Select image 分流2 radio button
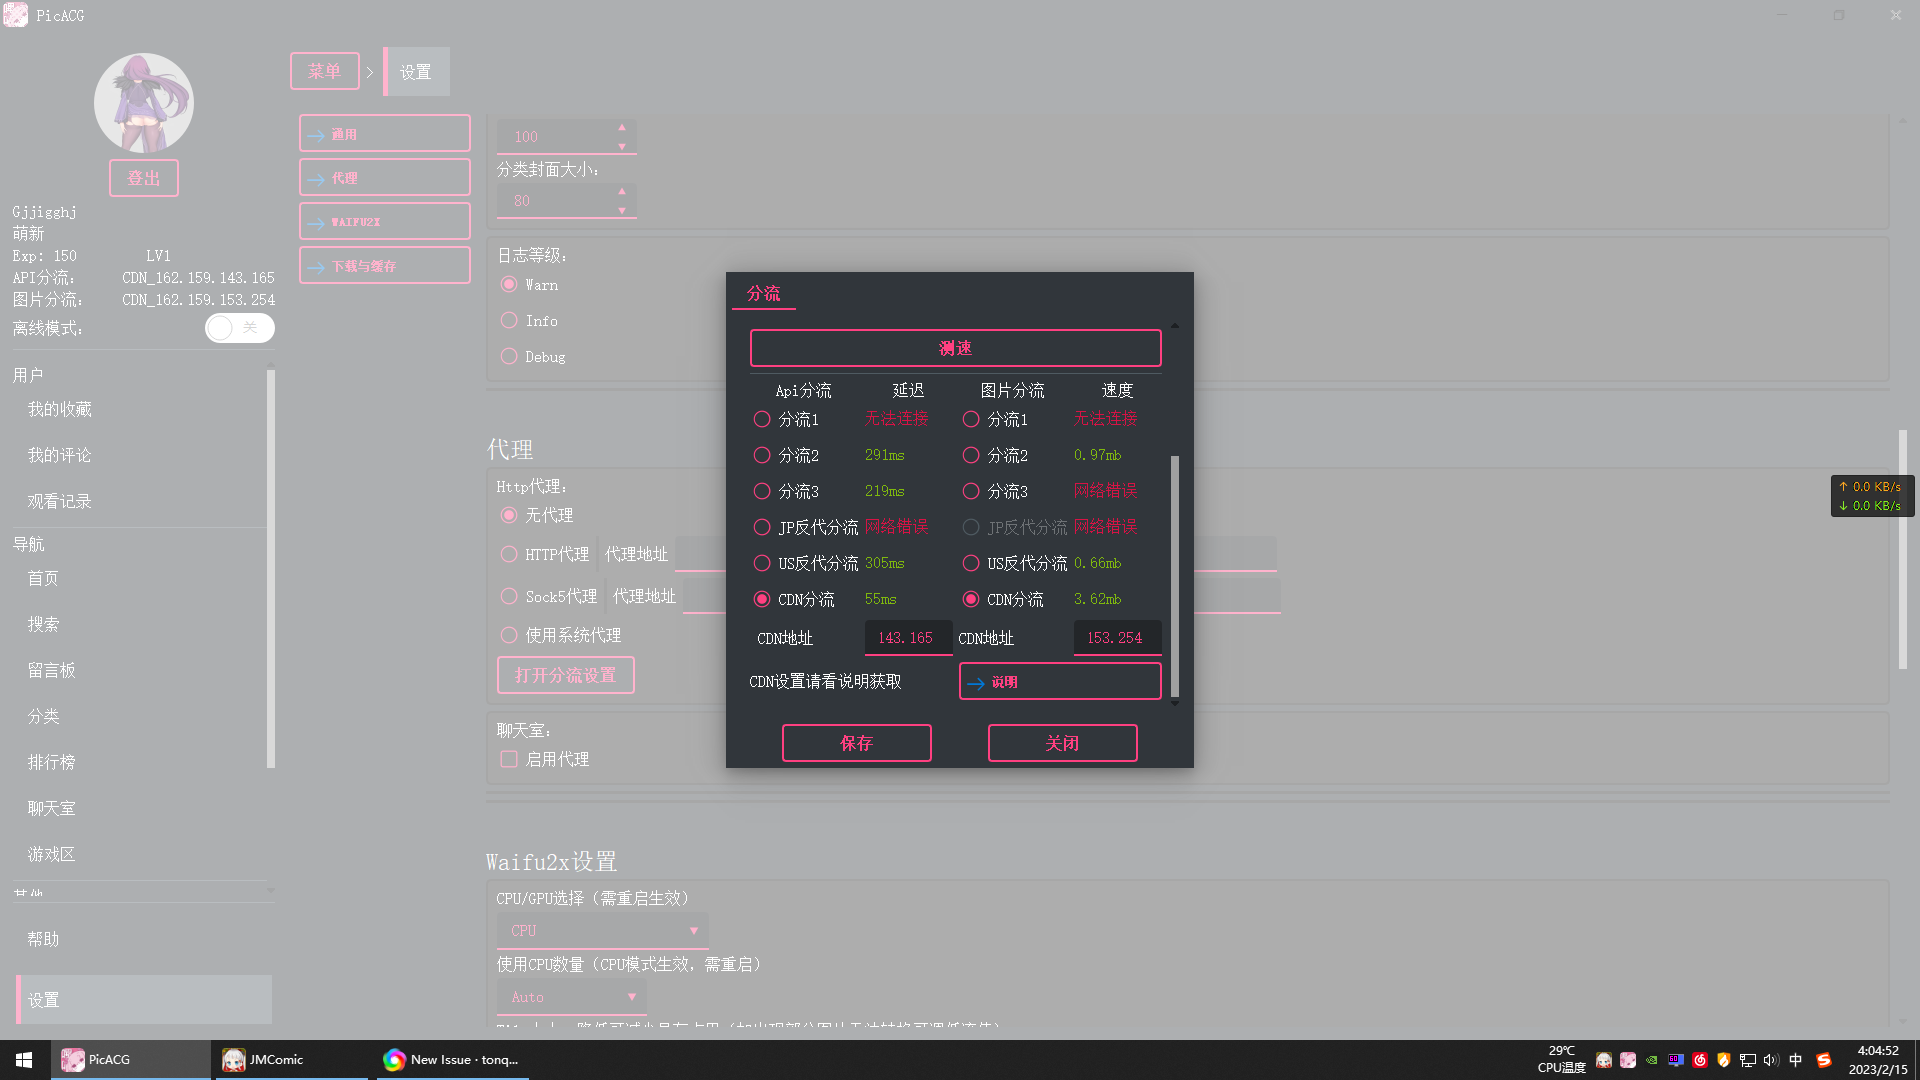The image size is (1920, 1080). (x=971, y=455)
